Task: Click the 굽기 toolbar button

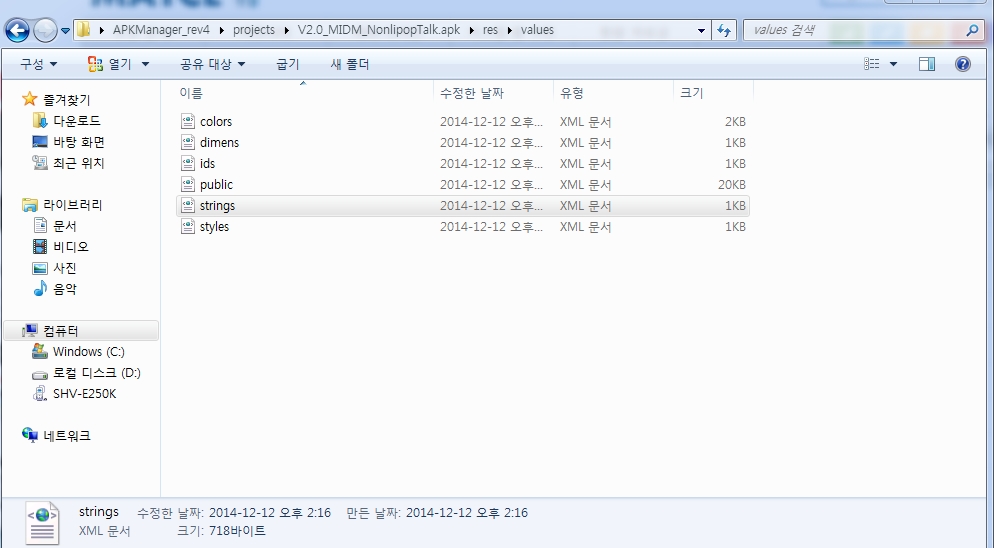Action: click(287, 64)
